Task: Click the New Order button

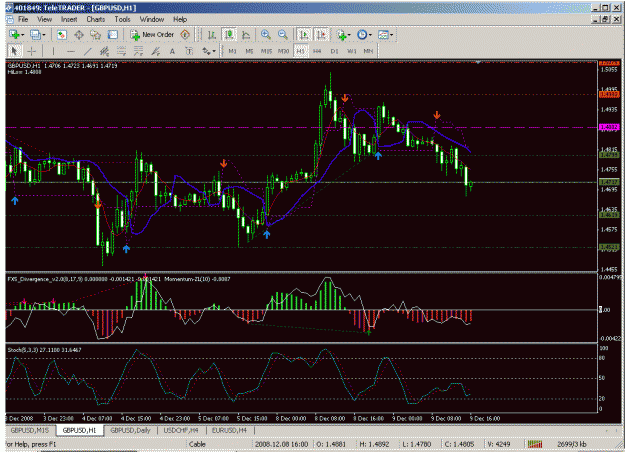Action: 153,35
